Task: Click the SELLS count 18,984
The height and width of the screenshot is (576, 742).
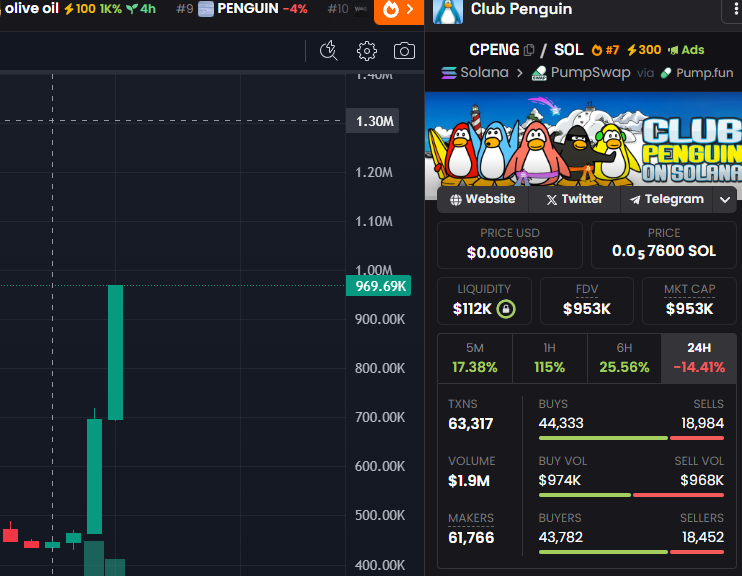Action: 702,423
